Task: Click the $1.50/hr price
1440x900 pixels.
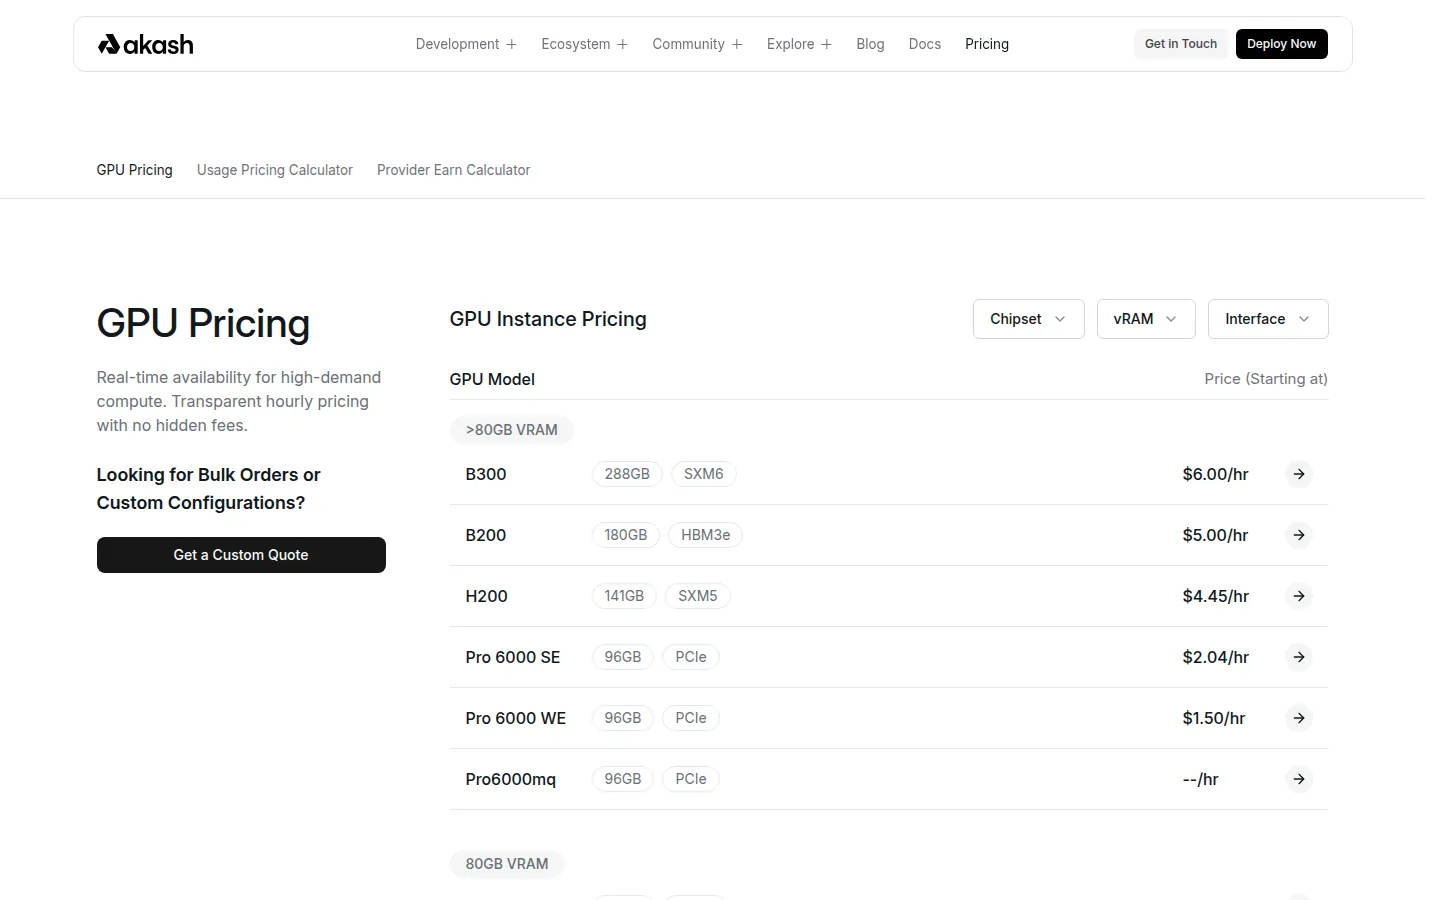Action: coord(1213,718)
